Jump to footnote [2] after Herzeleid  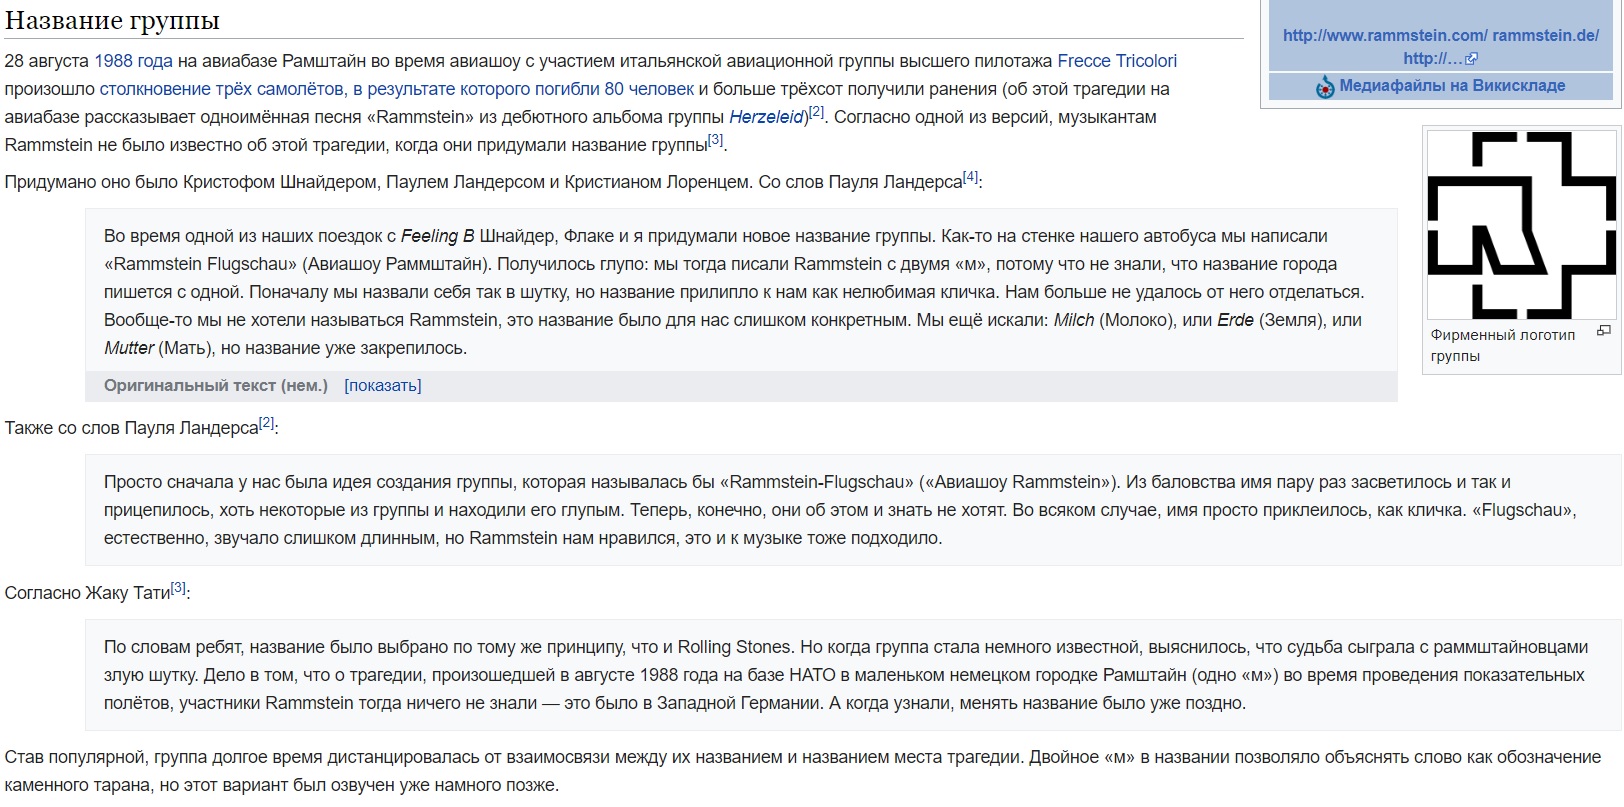(x=816, y=112)
